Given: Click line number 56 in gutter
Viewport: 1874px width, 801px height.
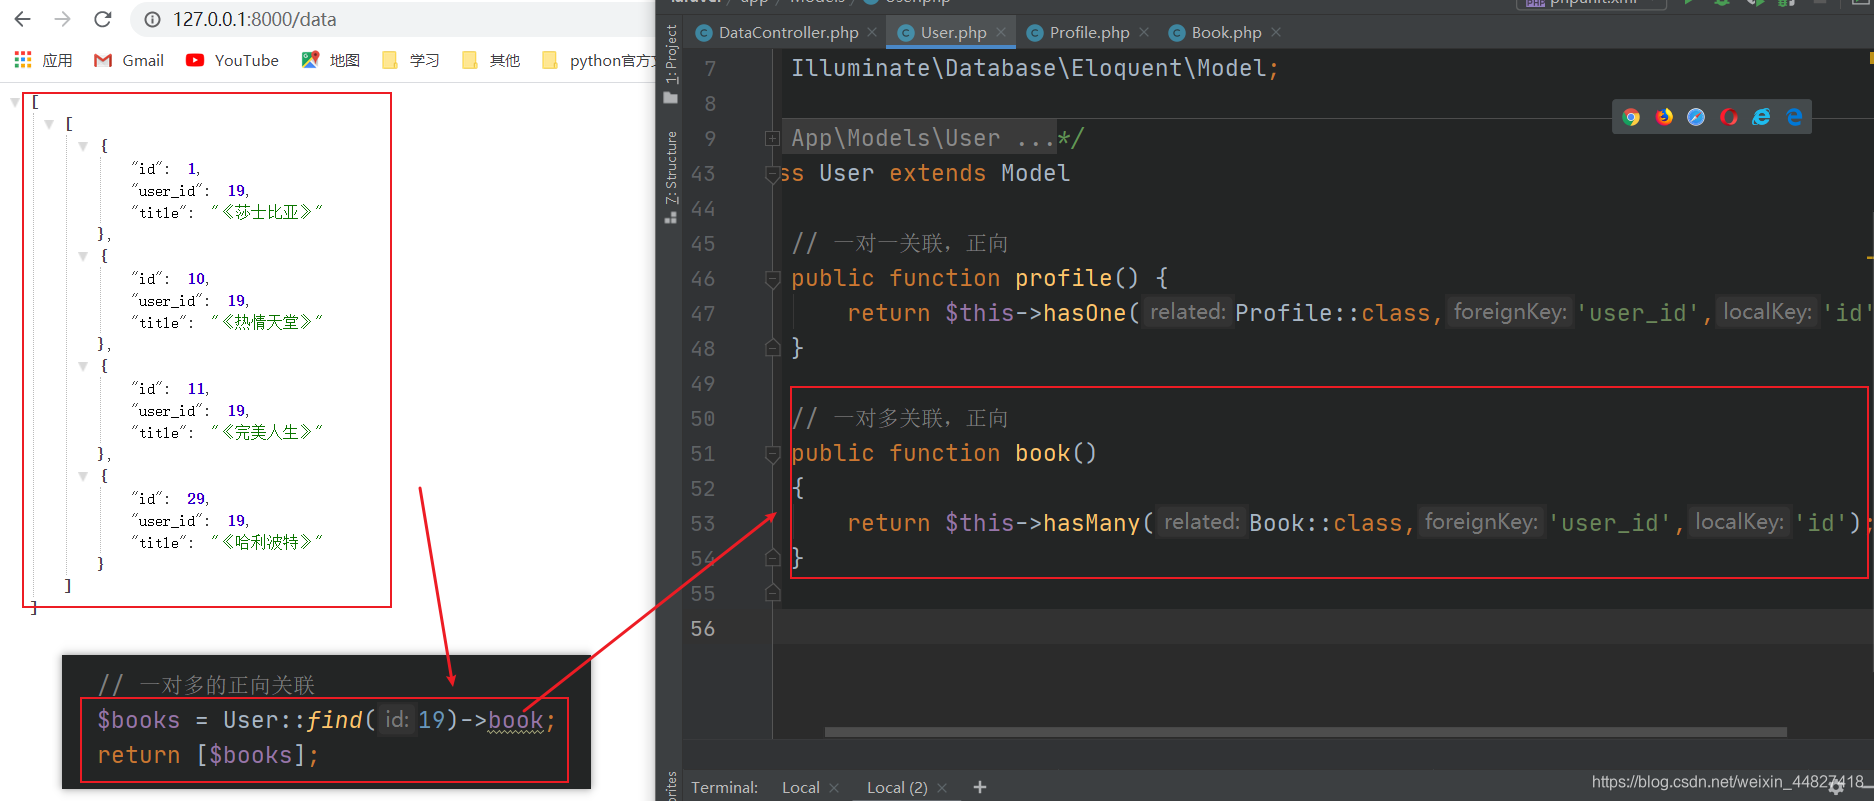Looking at the screenshot, I should click(x=703, y=629).
